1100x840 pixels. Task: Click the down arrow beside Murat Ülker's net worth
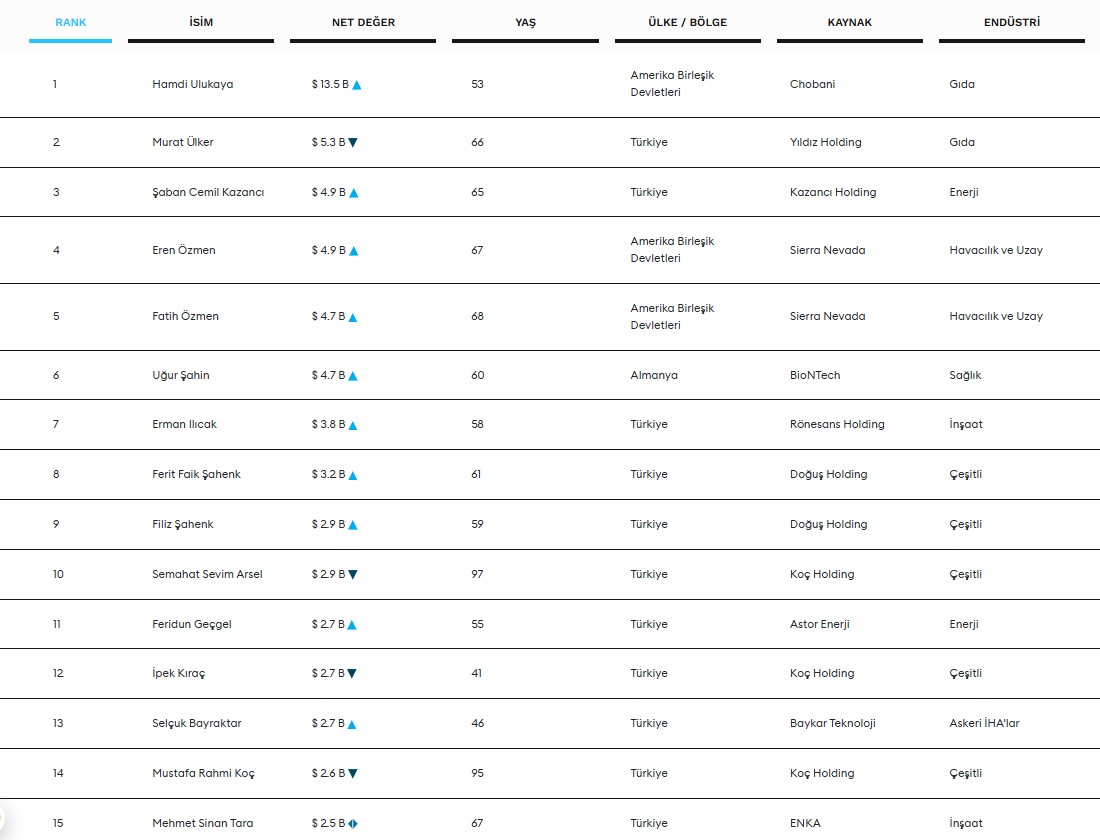tap(352, 143)
